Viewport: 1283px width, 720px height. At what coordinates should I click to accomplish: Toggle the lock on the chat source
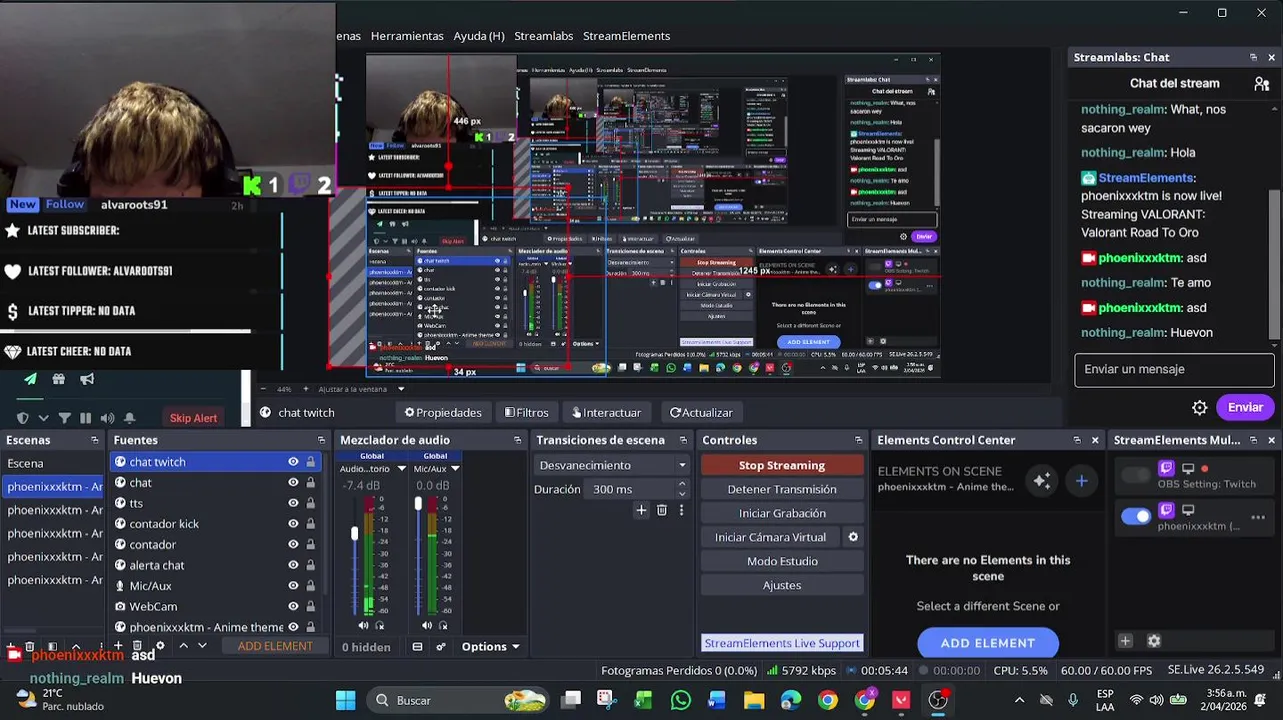tap(311, 482)
